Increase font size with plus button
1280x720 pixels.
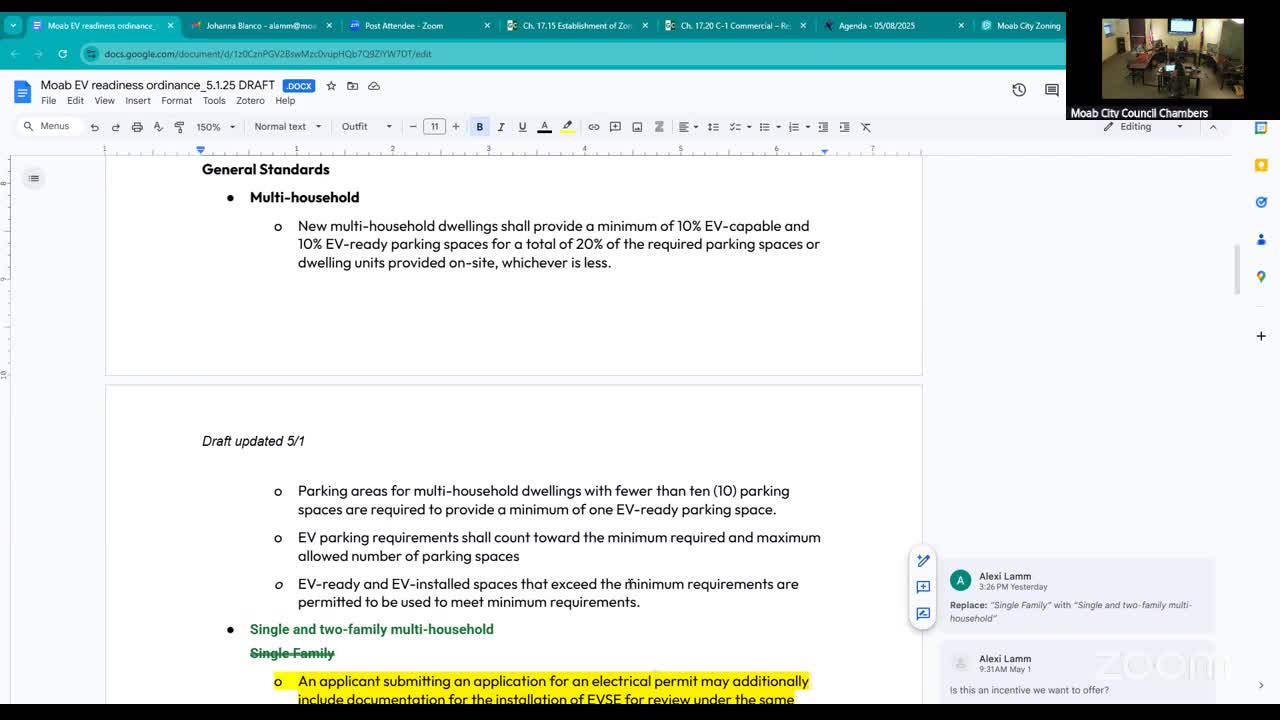click(x=456, y=127)
